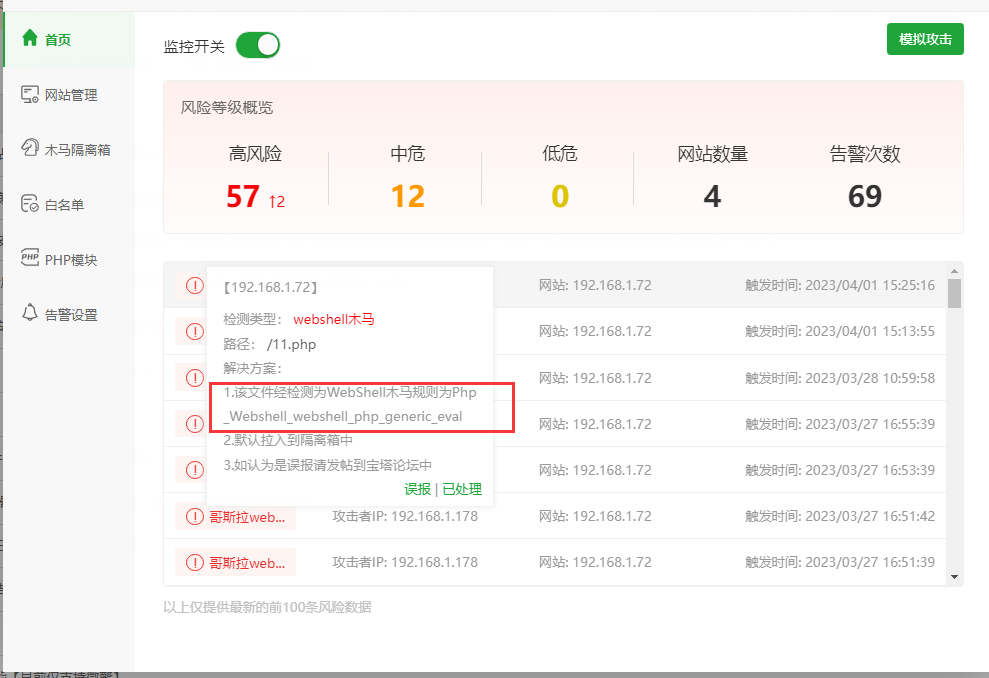Click warning icon on 2023/03/28 alert row
The width and height of the screenshot is (989, 678).
pyautogui.click(x=195, y=378)
